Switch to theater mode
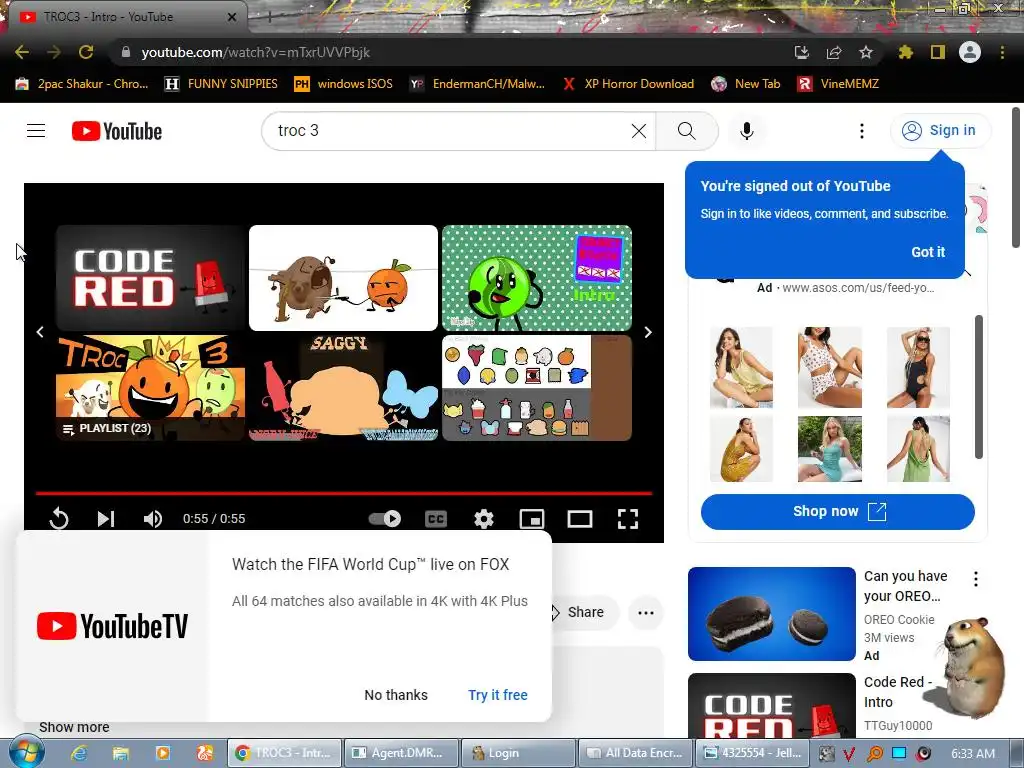 579,519
